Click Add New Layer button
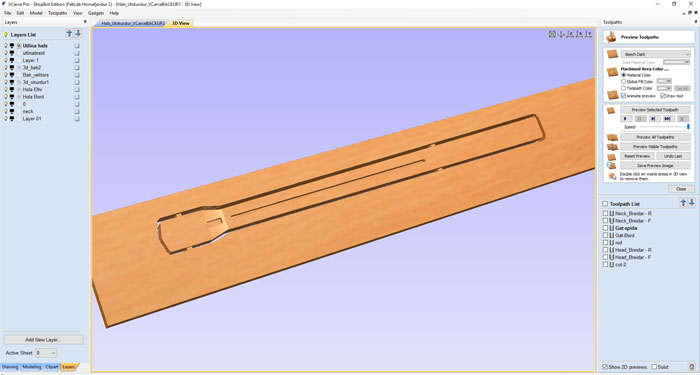Screen dimensions: 700x375 tap(43, 340)
